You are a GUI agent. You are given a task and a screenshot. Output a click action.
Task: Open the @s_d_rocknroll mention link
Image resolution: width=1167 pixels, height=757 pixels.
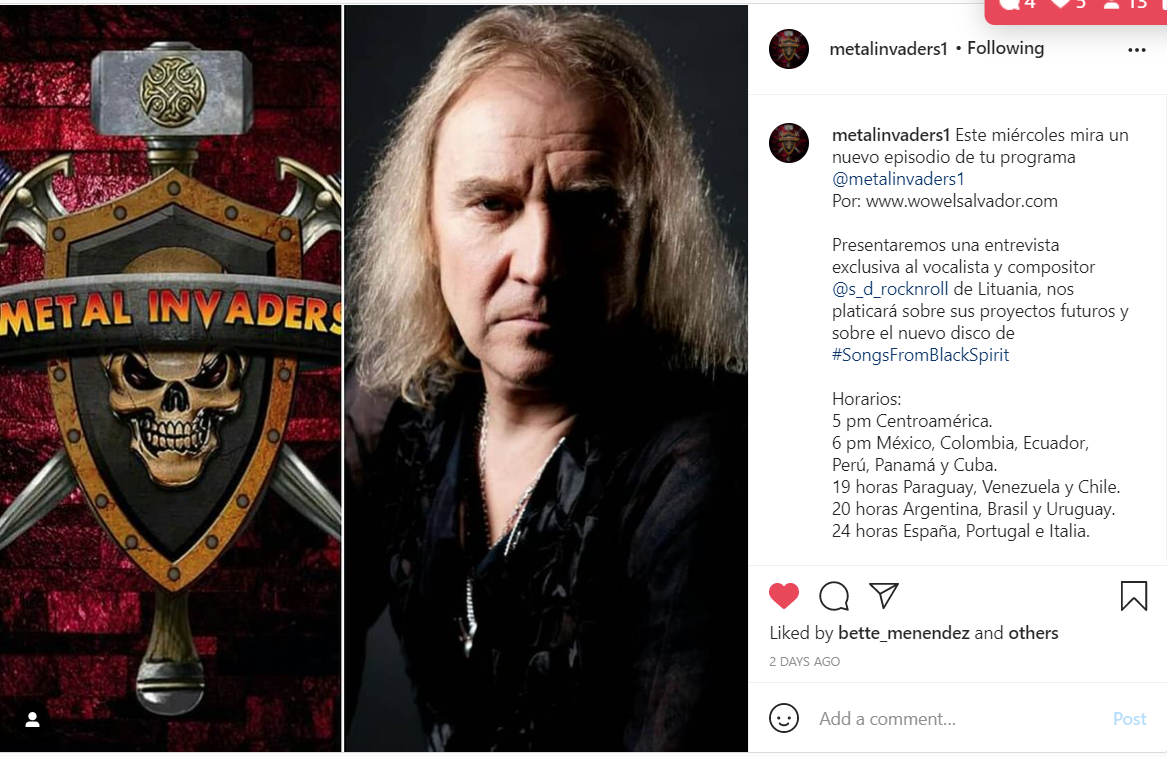[x=890, y=289]
